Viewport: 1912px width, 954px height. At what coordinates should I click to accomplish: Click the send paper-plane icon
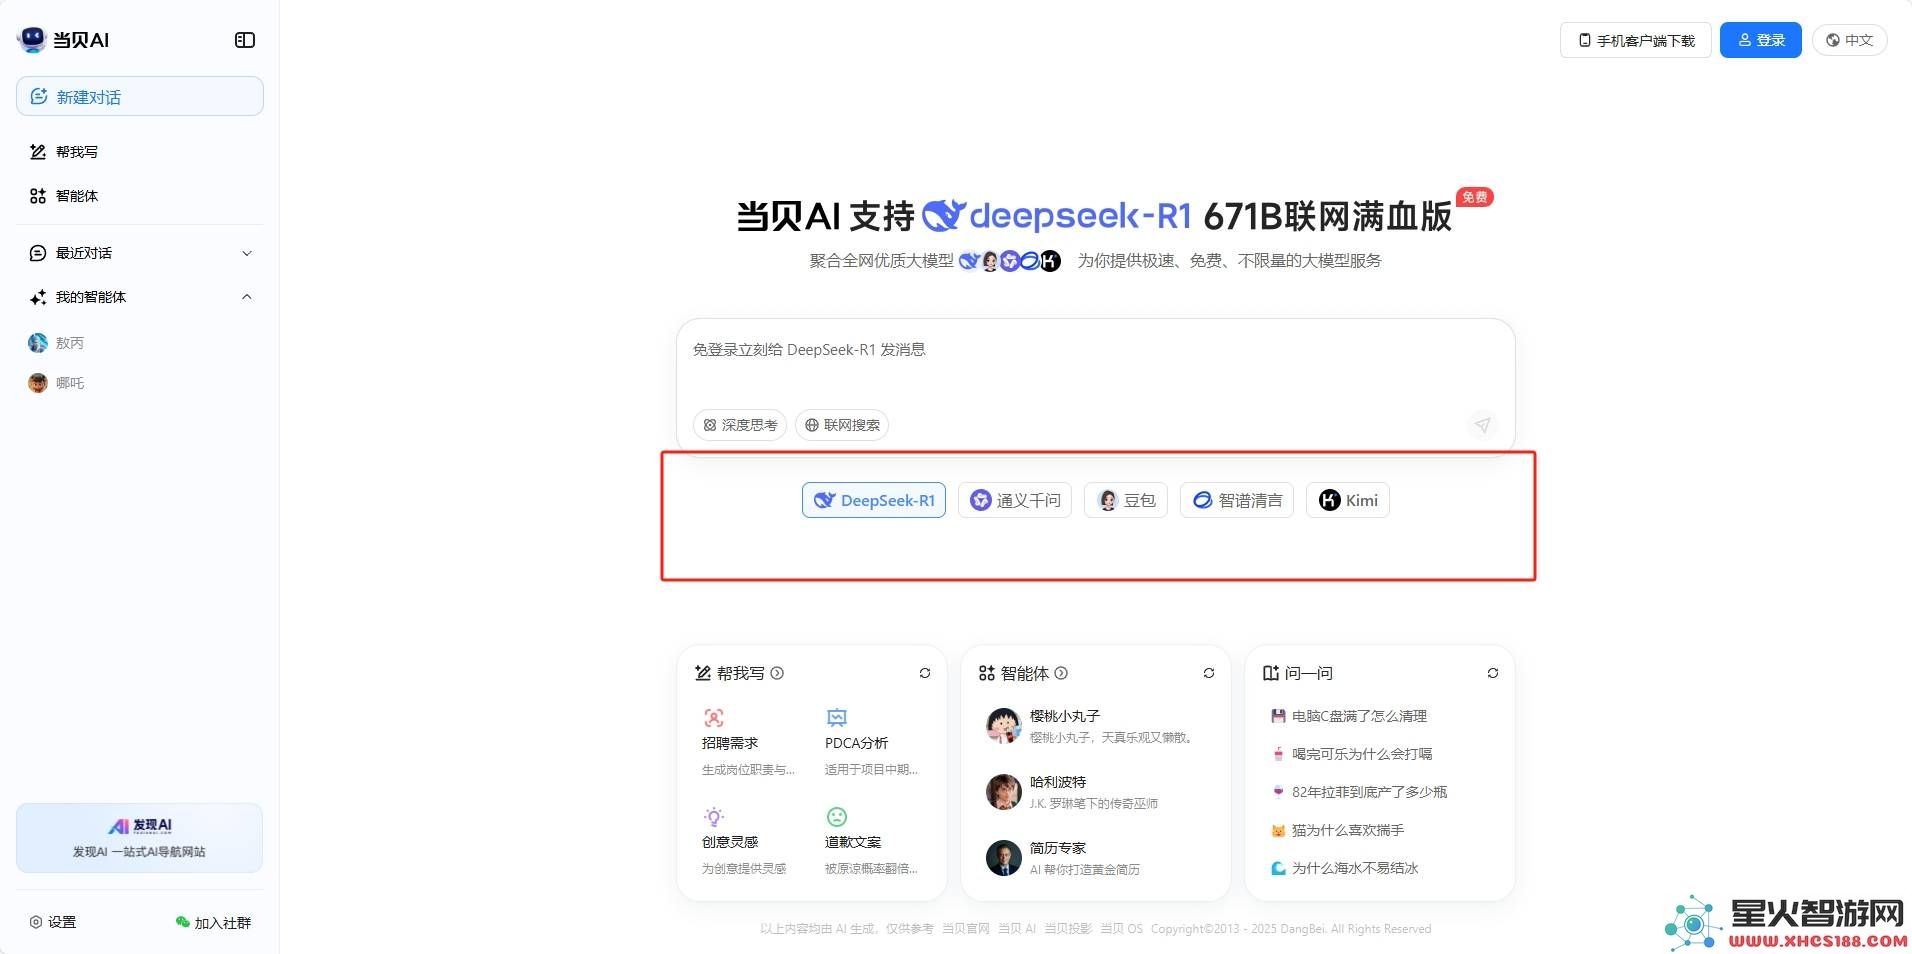1482,425
